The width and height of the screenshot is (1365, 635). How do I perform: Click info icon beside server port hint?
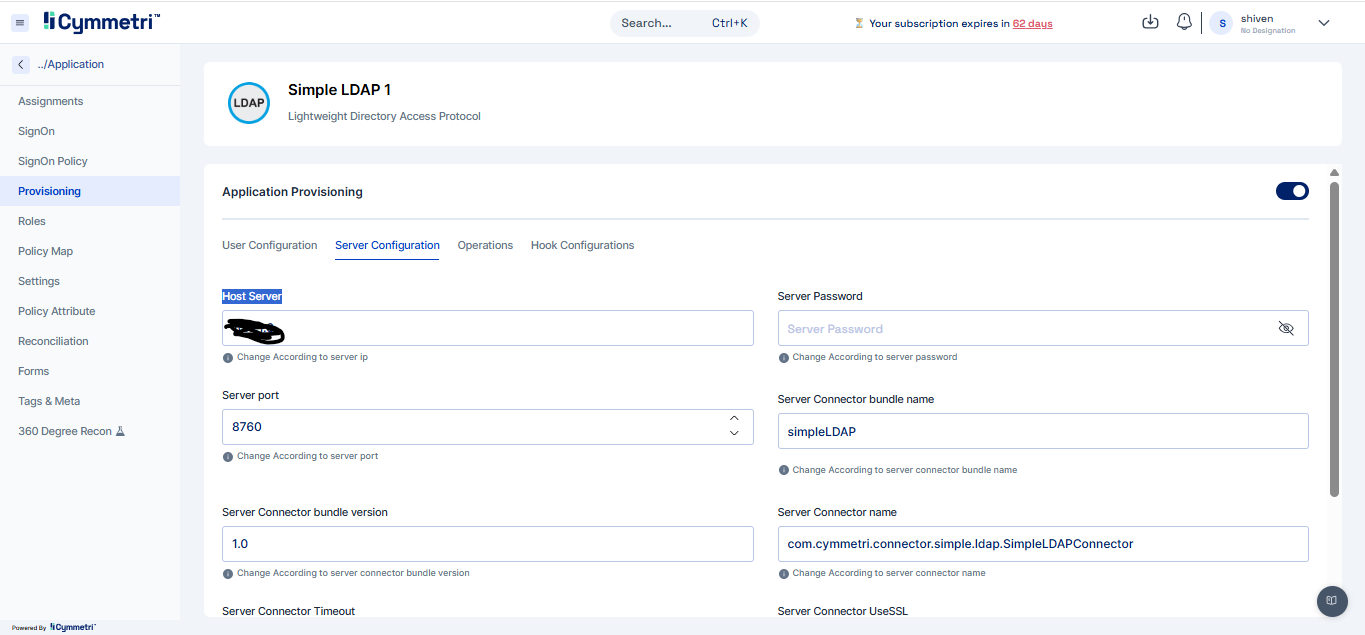point(227,456)
